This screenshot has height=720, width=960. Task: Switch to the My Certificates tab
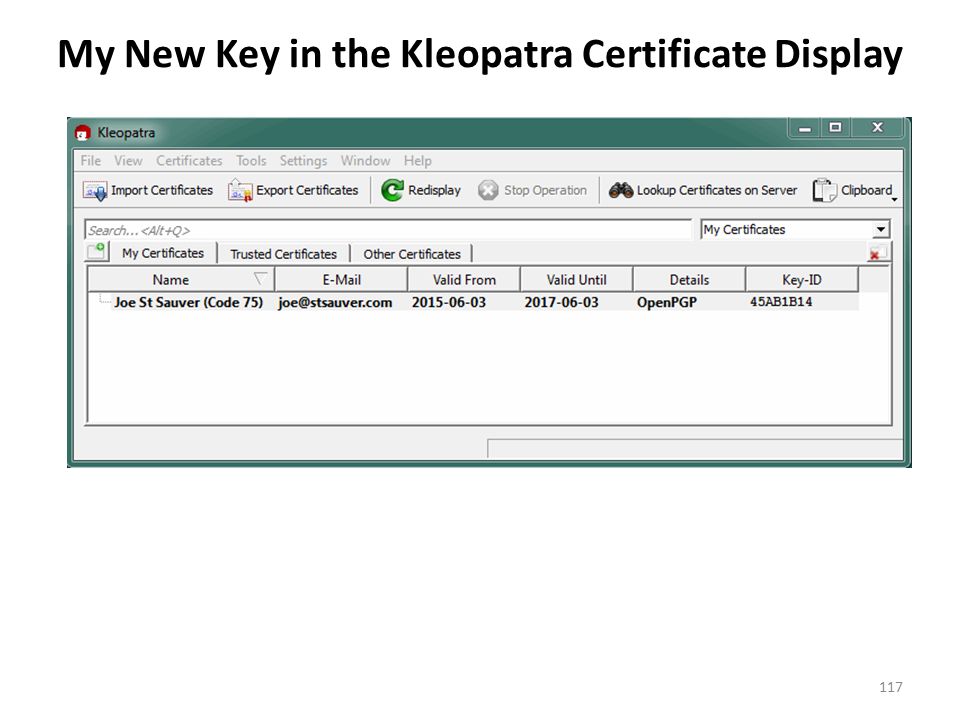pyautogui.click(x=163, y=253)
